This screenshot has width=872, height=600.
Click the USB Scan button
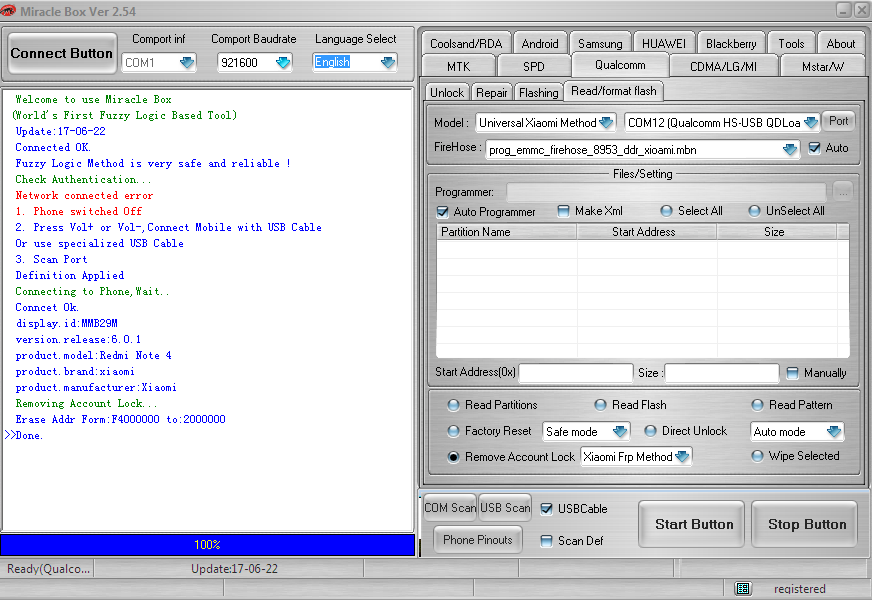tap(505, 508)
